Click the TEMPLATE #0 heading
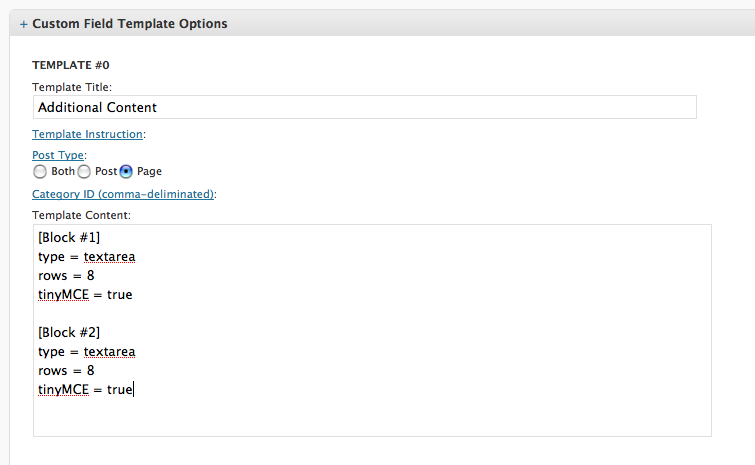Image resolution: width=755 pixels, height=465 pixels. [x=71, y=65]
